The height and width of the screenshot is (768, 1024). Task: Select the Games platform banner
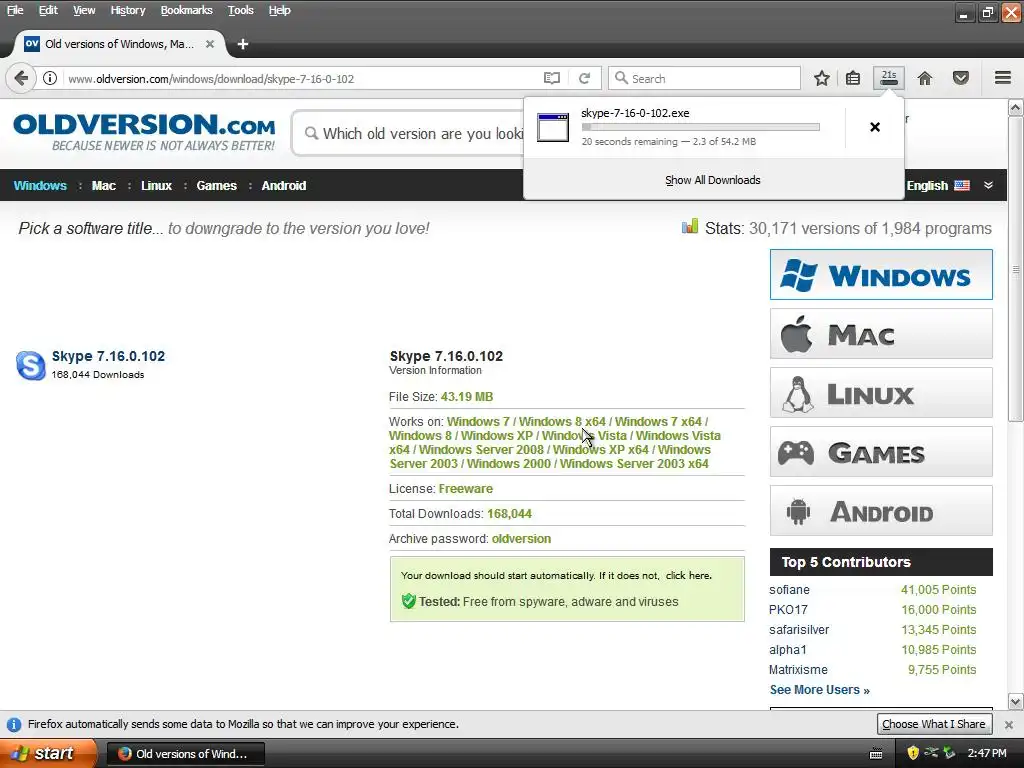click(x=881, y=451)
